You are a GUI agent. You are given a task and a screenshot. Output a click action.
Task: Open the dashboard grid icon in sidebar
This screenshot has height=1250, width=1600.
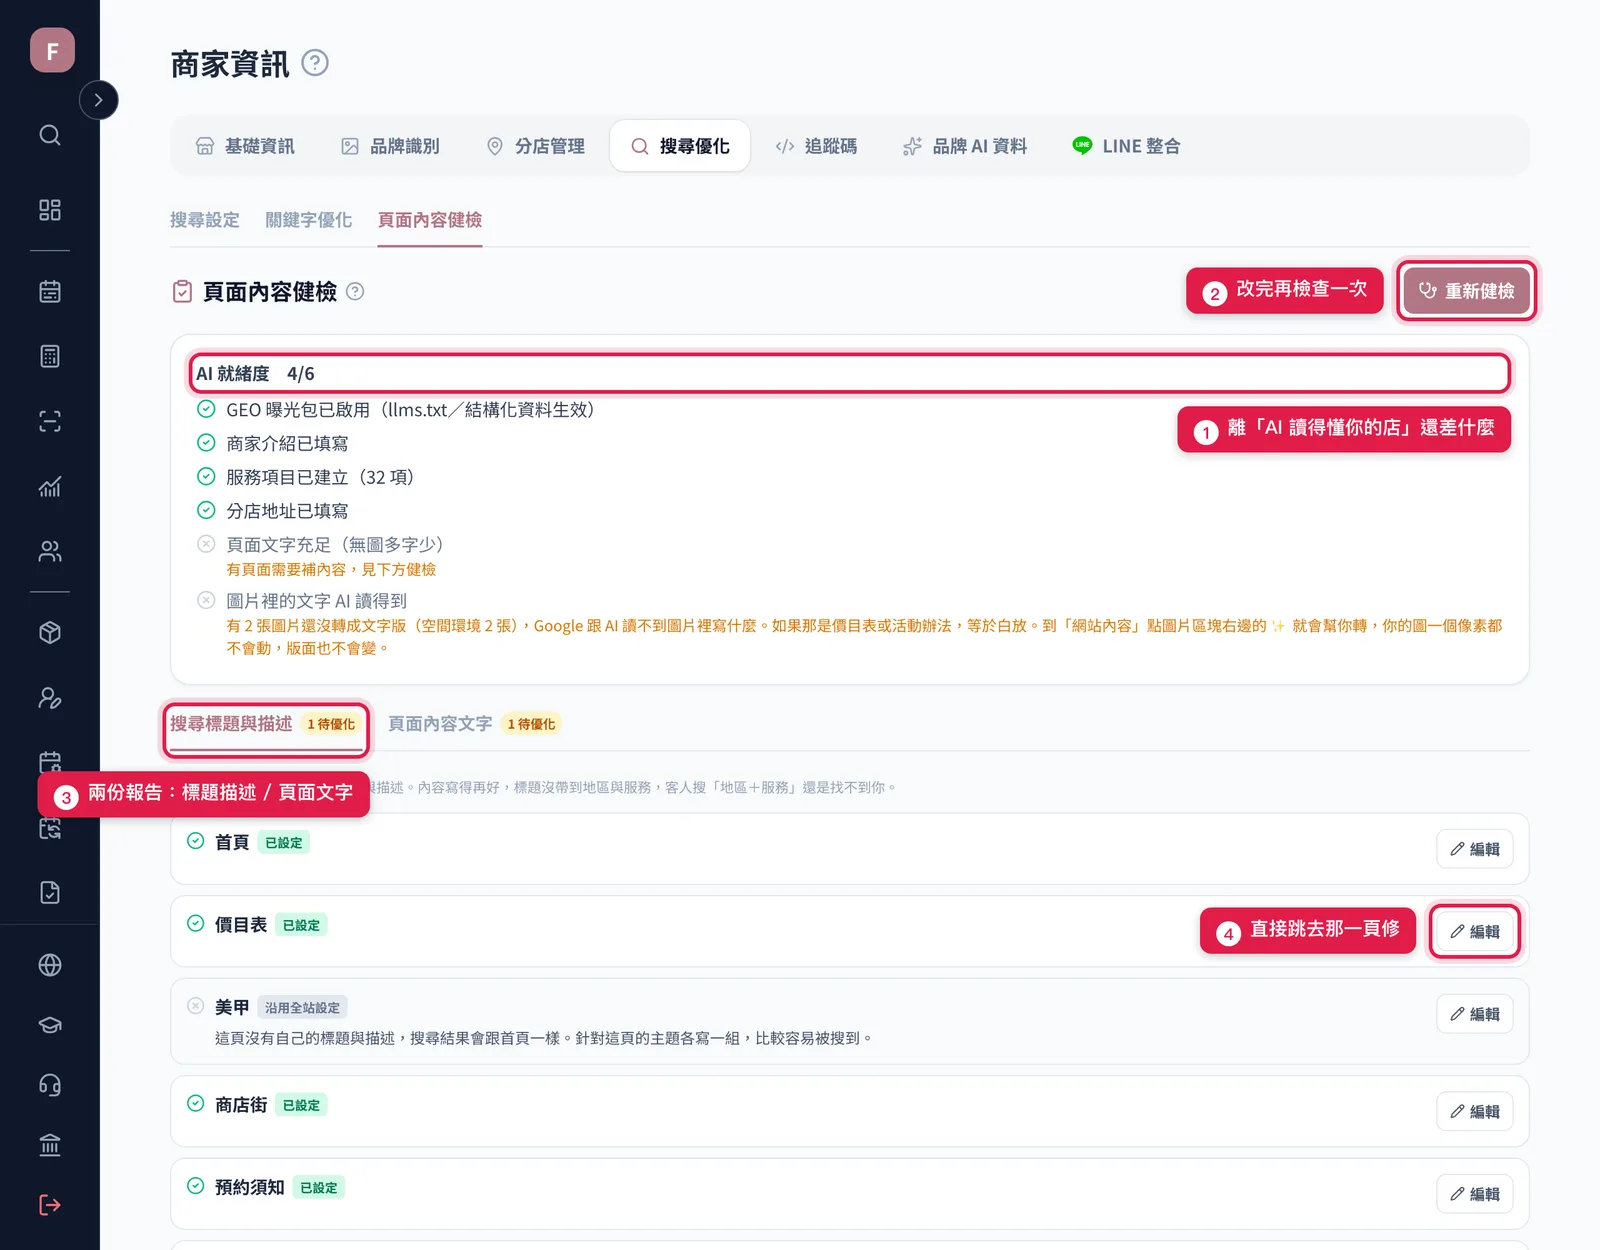coord(50,210)
